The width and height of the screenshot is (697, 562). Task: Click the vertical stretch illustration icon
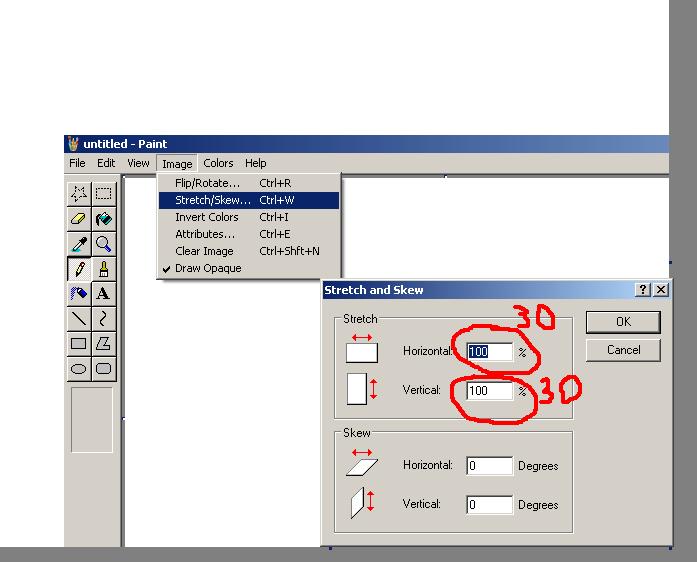362,389
